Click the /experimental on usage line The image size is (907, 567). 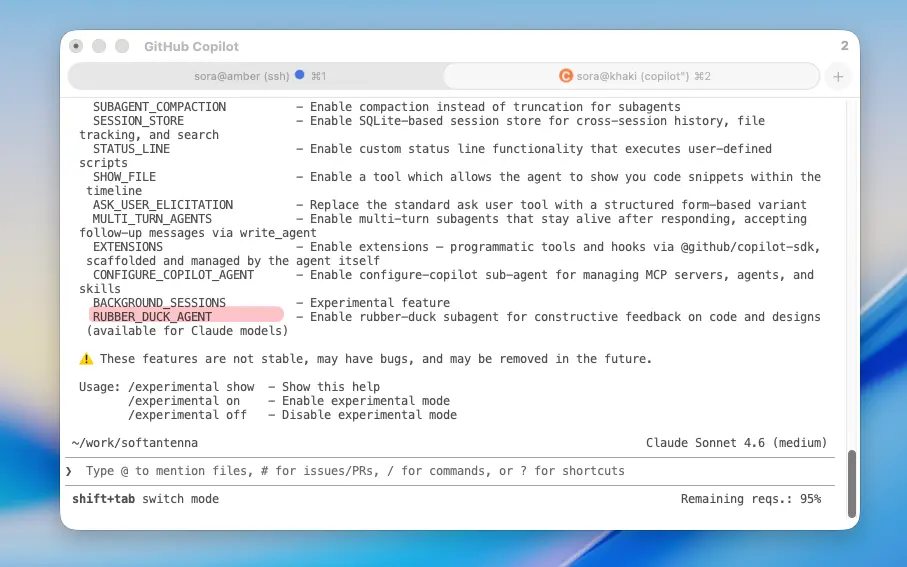pos(289,401)
